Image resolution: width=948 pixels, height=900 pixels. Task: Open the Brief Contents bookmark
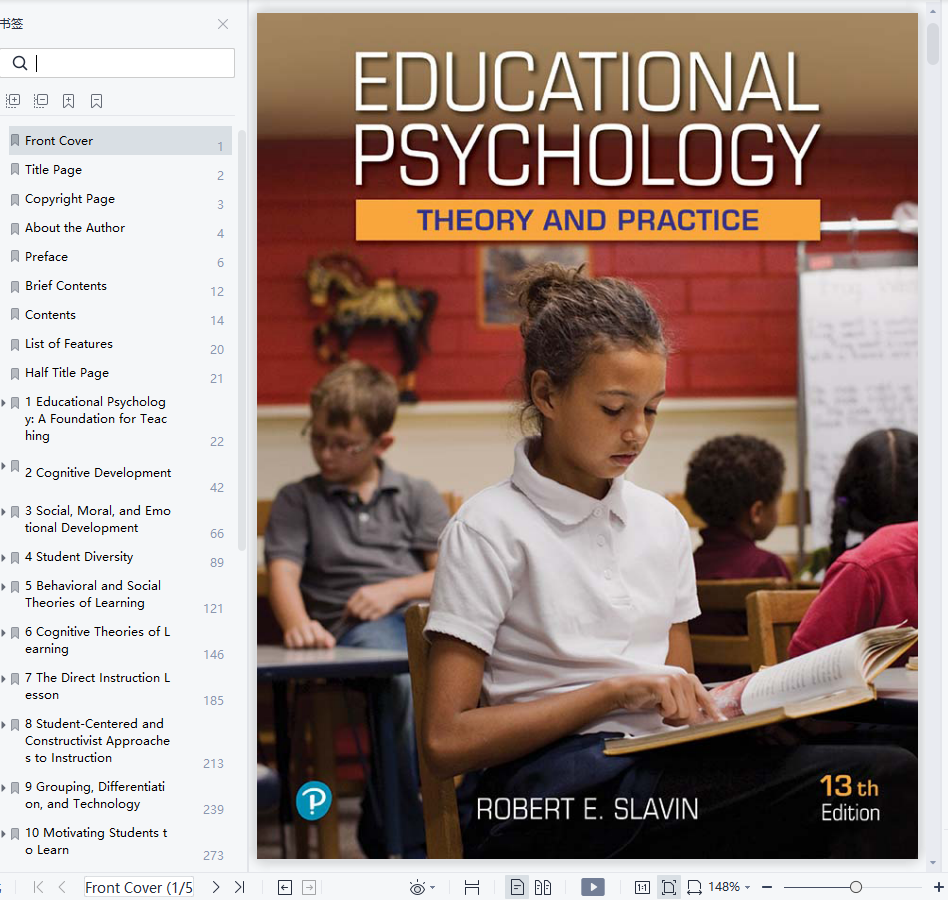click(x=120, y=285)
